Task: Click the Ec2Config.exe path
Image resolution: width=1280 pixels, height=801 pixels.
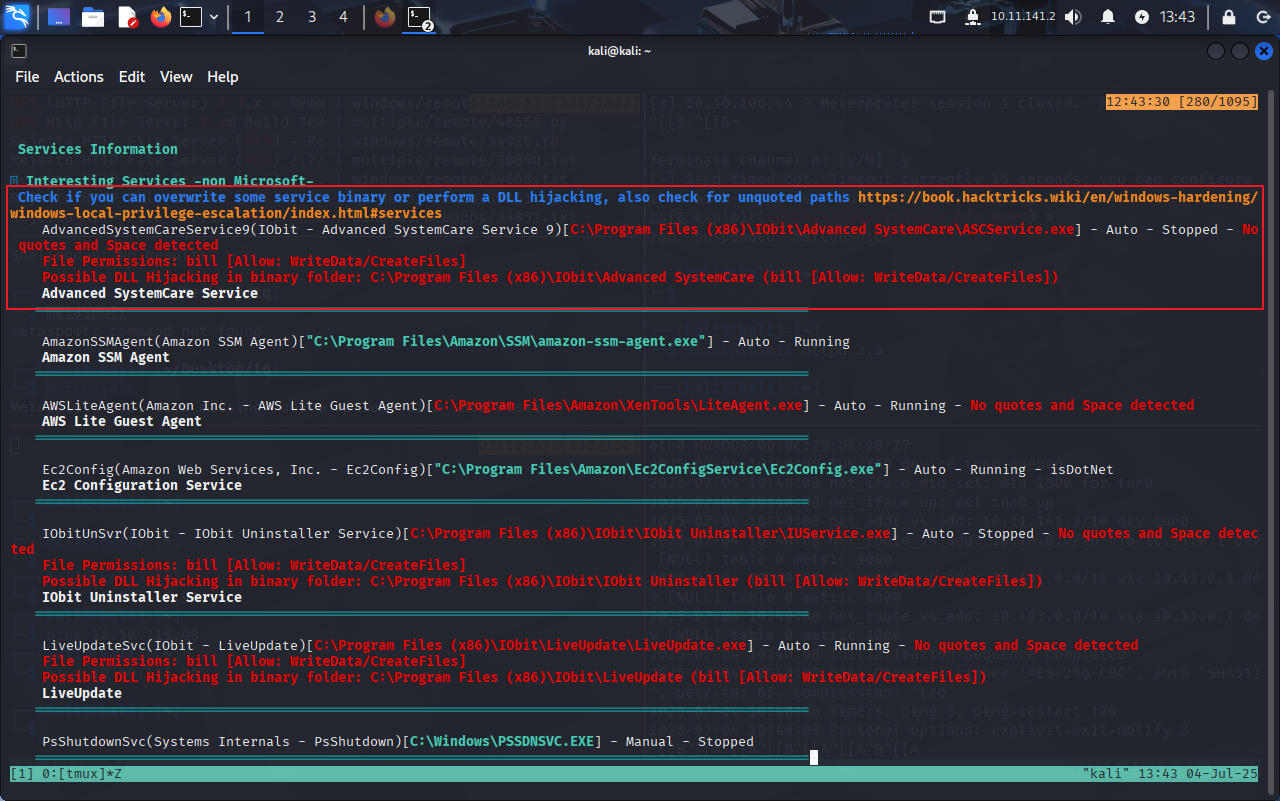Action: tap(658, 469)
